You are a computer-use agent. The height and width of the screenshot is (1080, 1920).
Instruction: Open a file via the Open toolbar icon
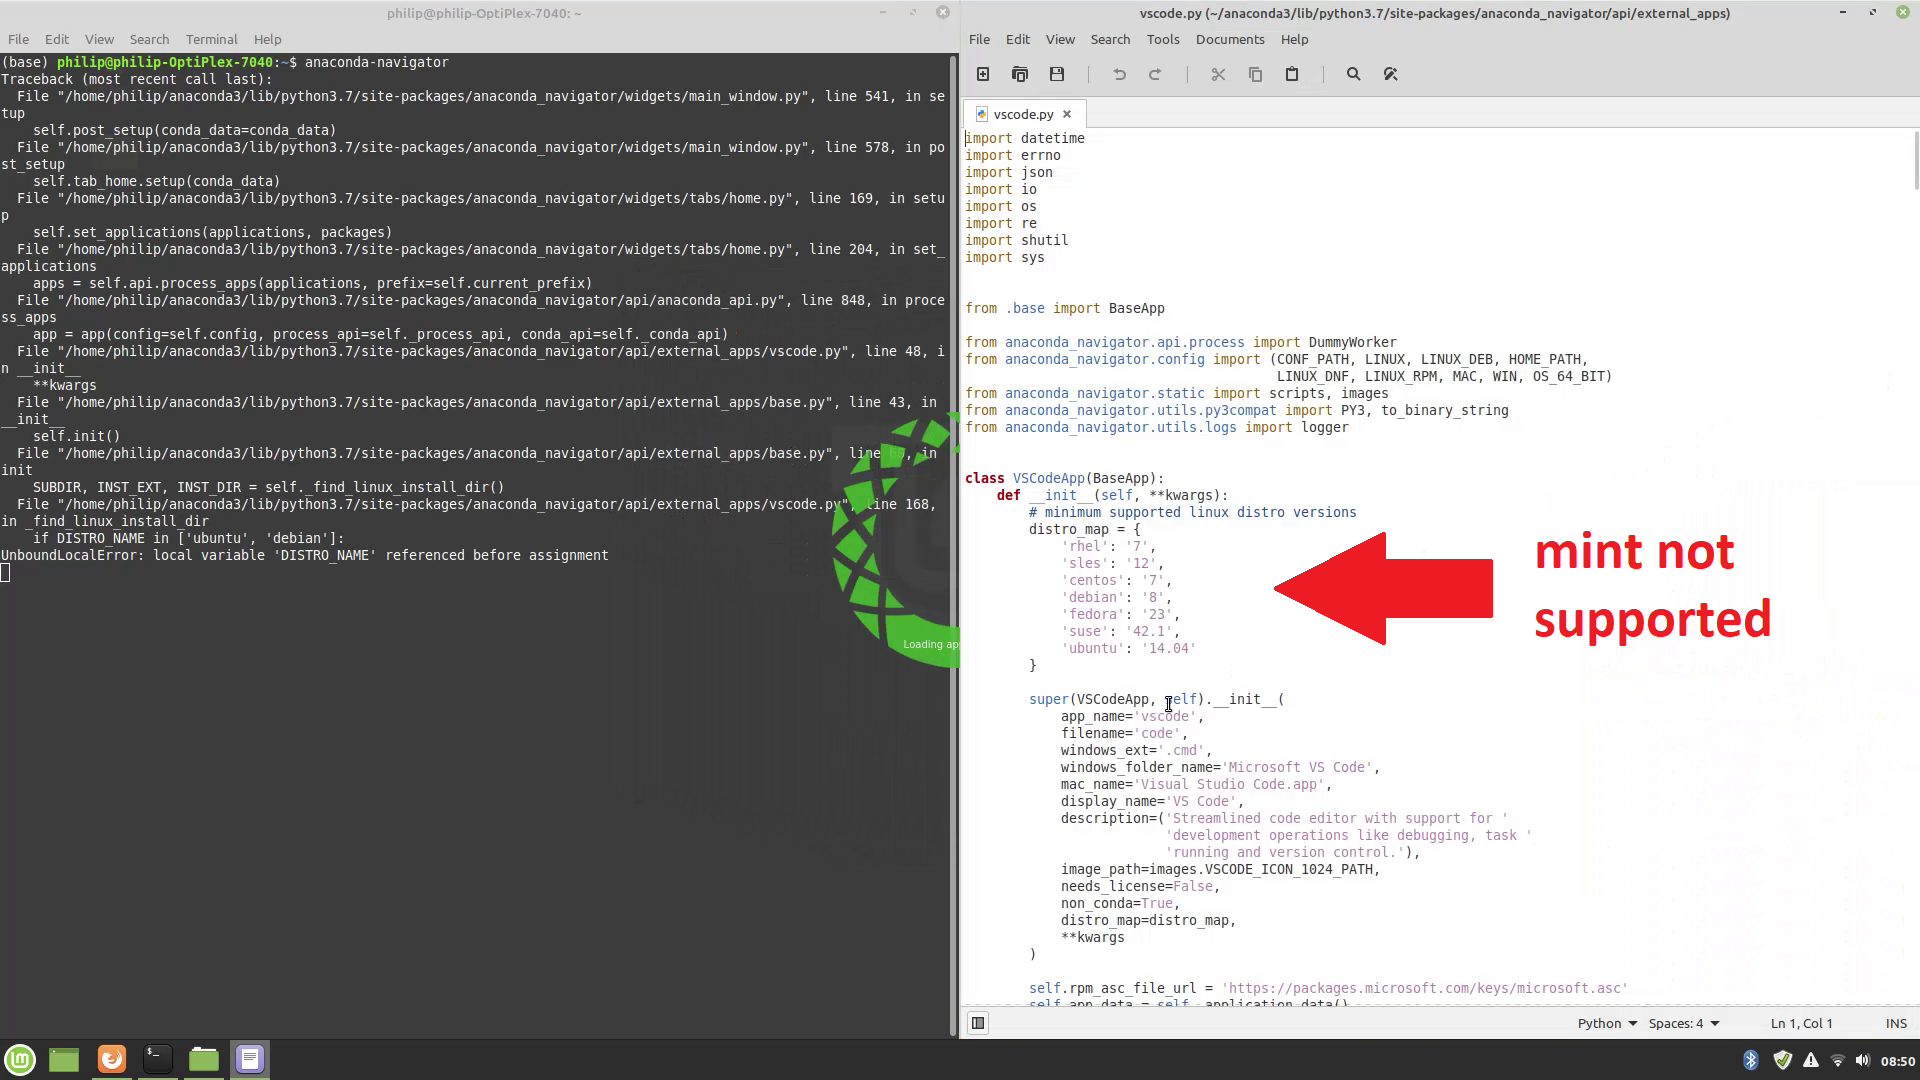point(1020,74)
